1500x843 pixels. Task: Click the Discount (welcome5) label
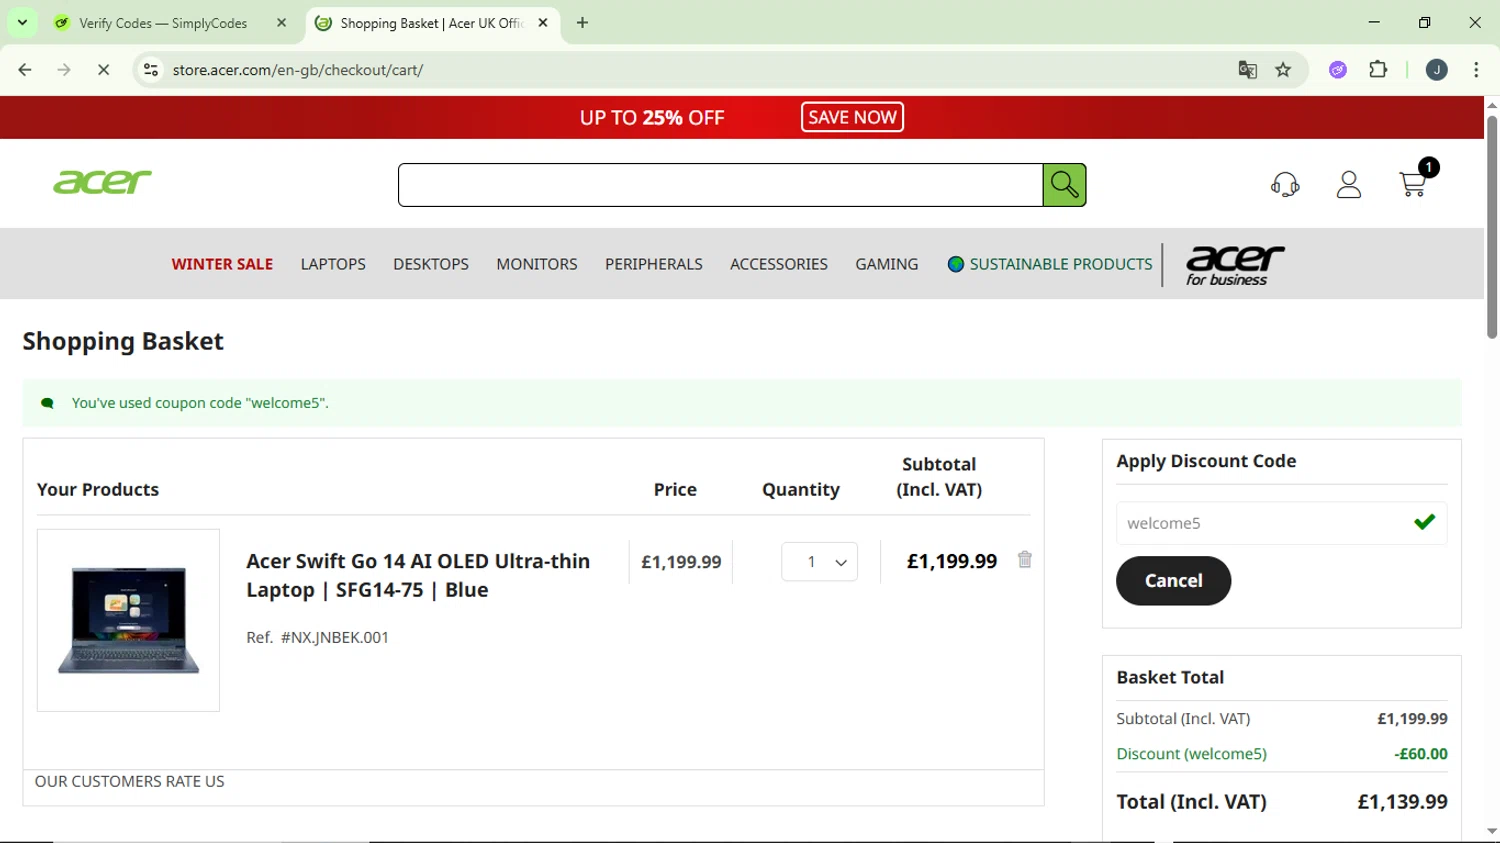1191,754
